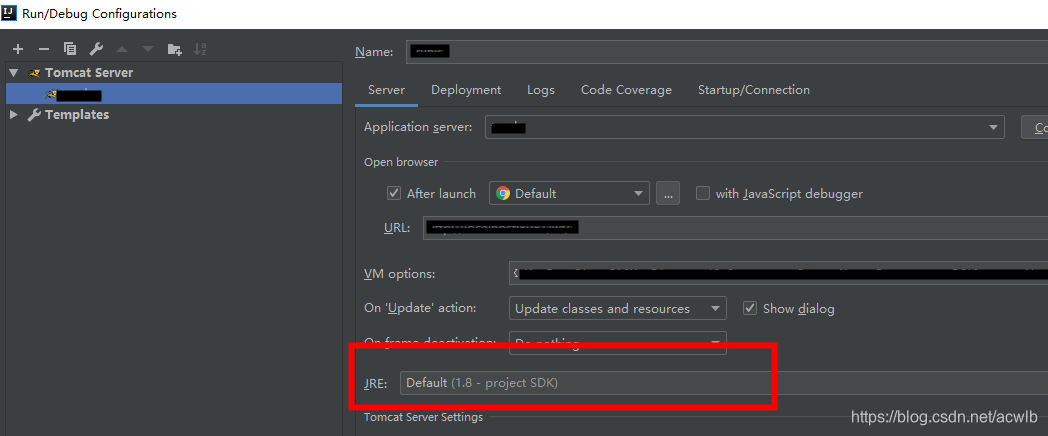Expand the Templates tree node
This screenshot has height=436, width=1048.
(14, 114)
